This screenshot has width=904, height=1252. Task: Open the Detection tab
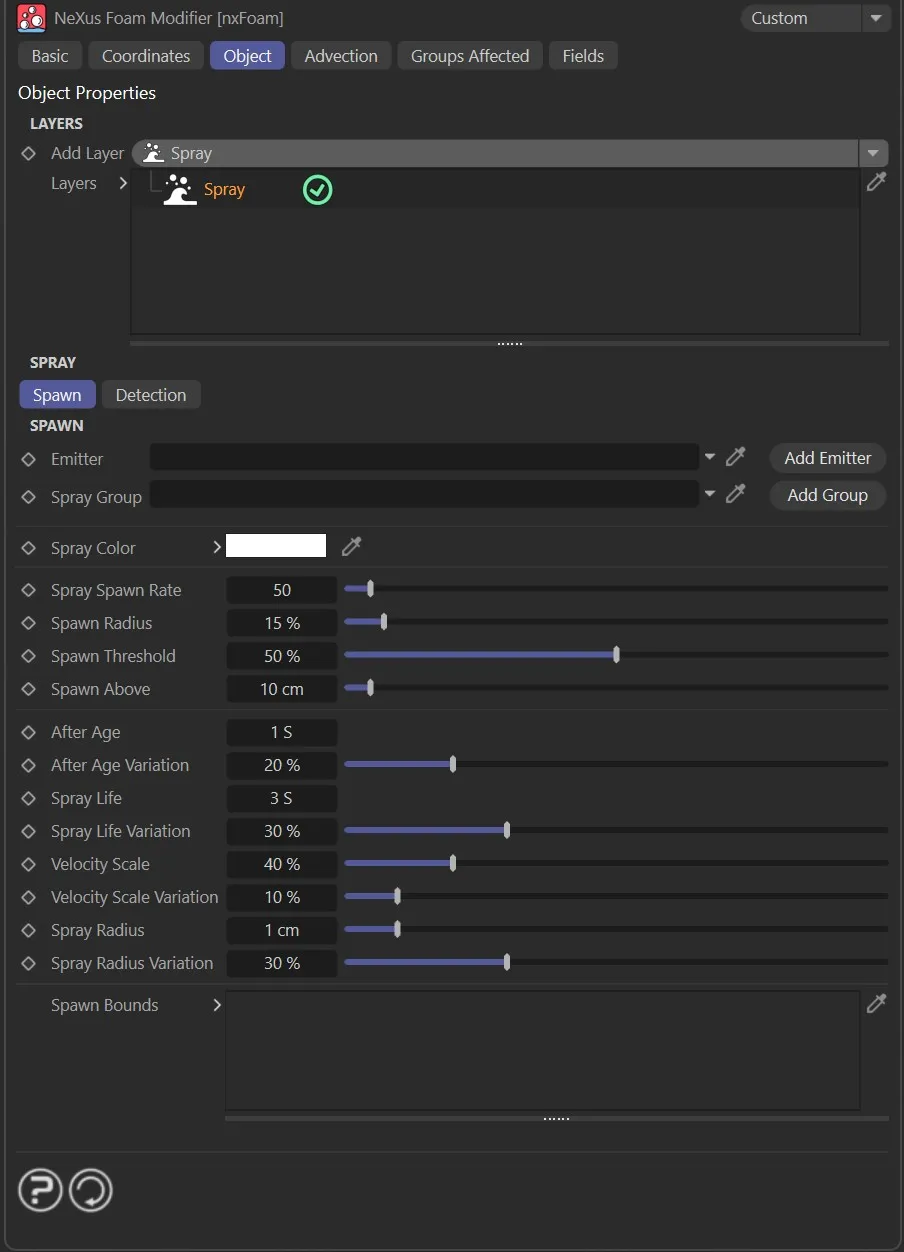151,395
